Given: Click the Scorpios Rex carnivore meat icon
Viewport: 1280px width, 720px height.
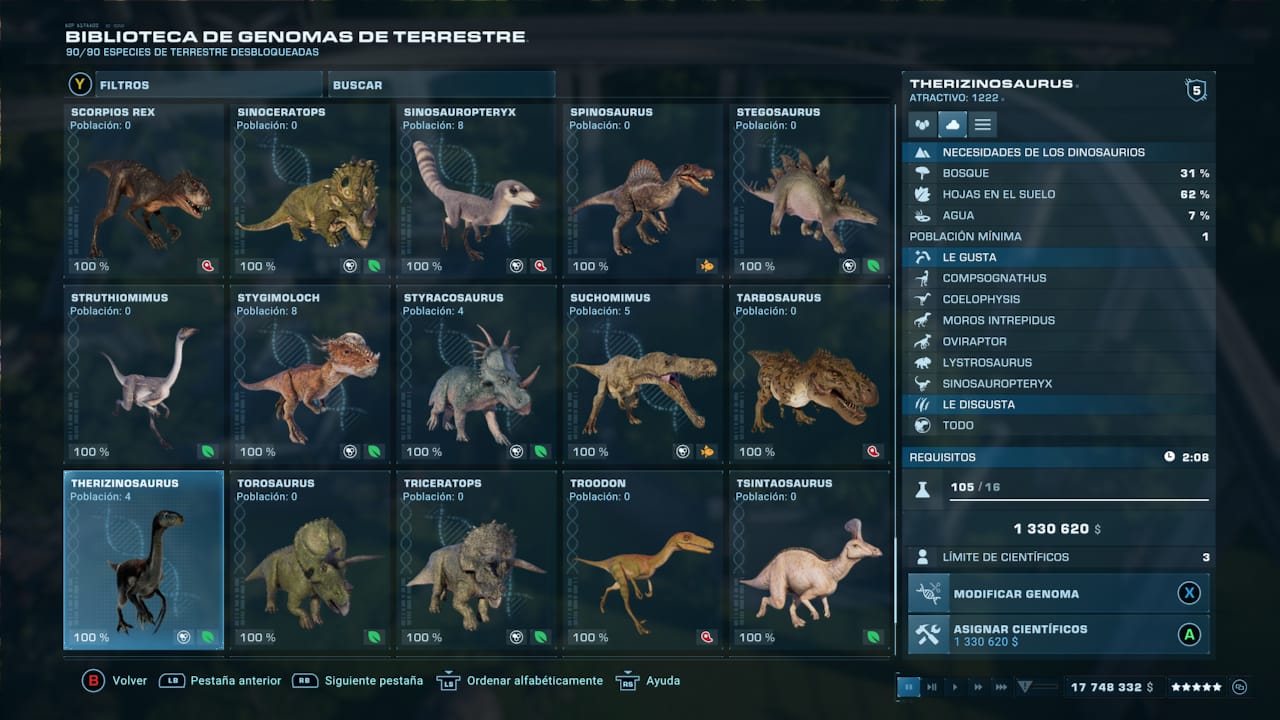Looking at the screenshot, I should click(x=208, y=266).
